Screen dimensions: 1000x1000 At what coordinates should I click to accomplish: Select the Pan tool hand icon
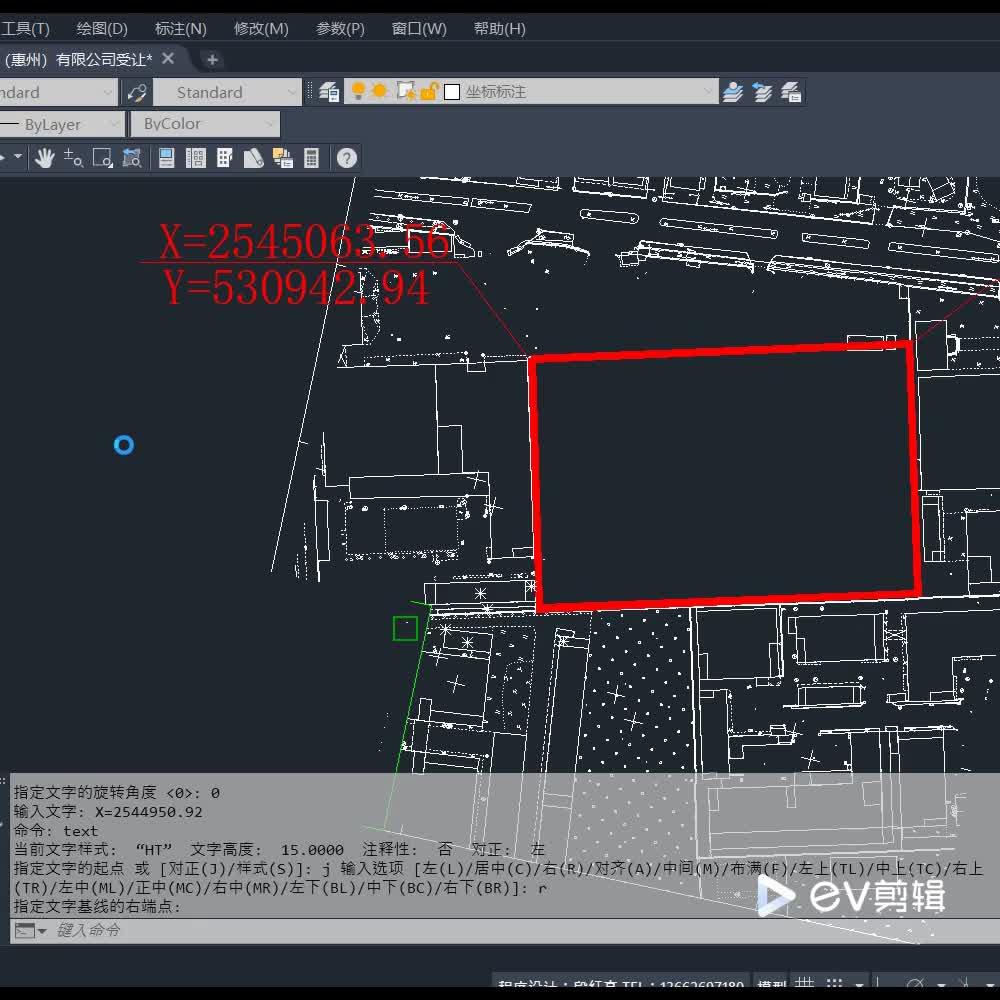[44, 157]
